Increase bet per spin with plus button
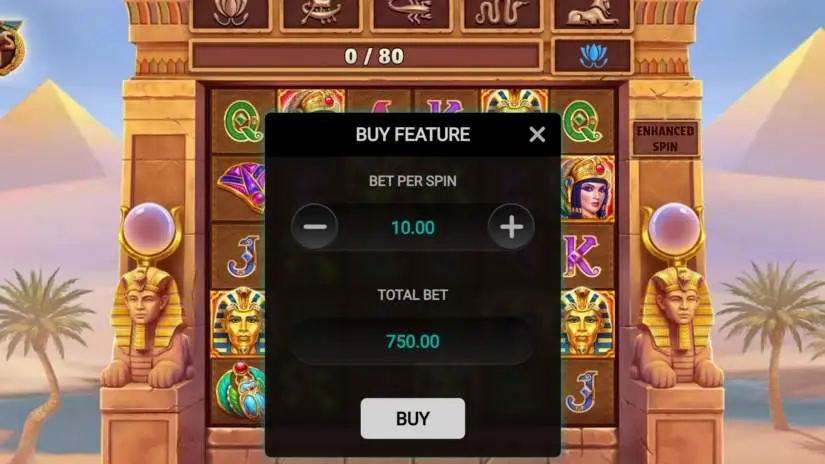The height and width of the screenshot is (464, 825). coord(511,227)
